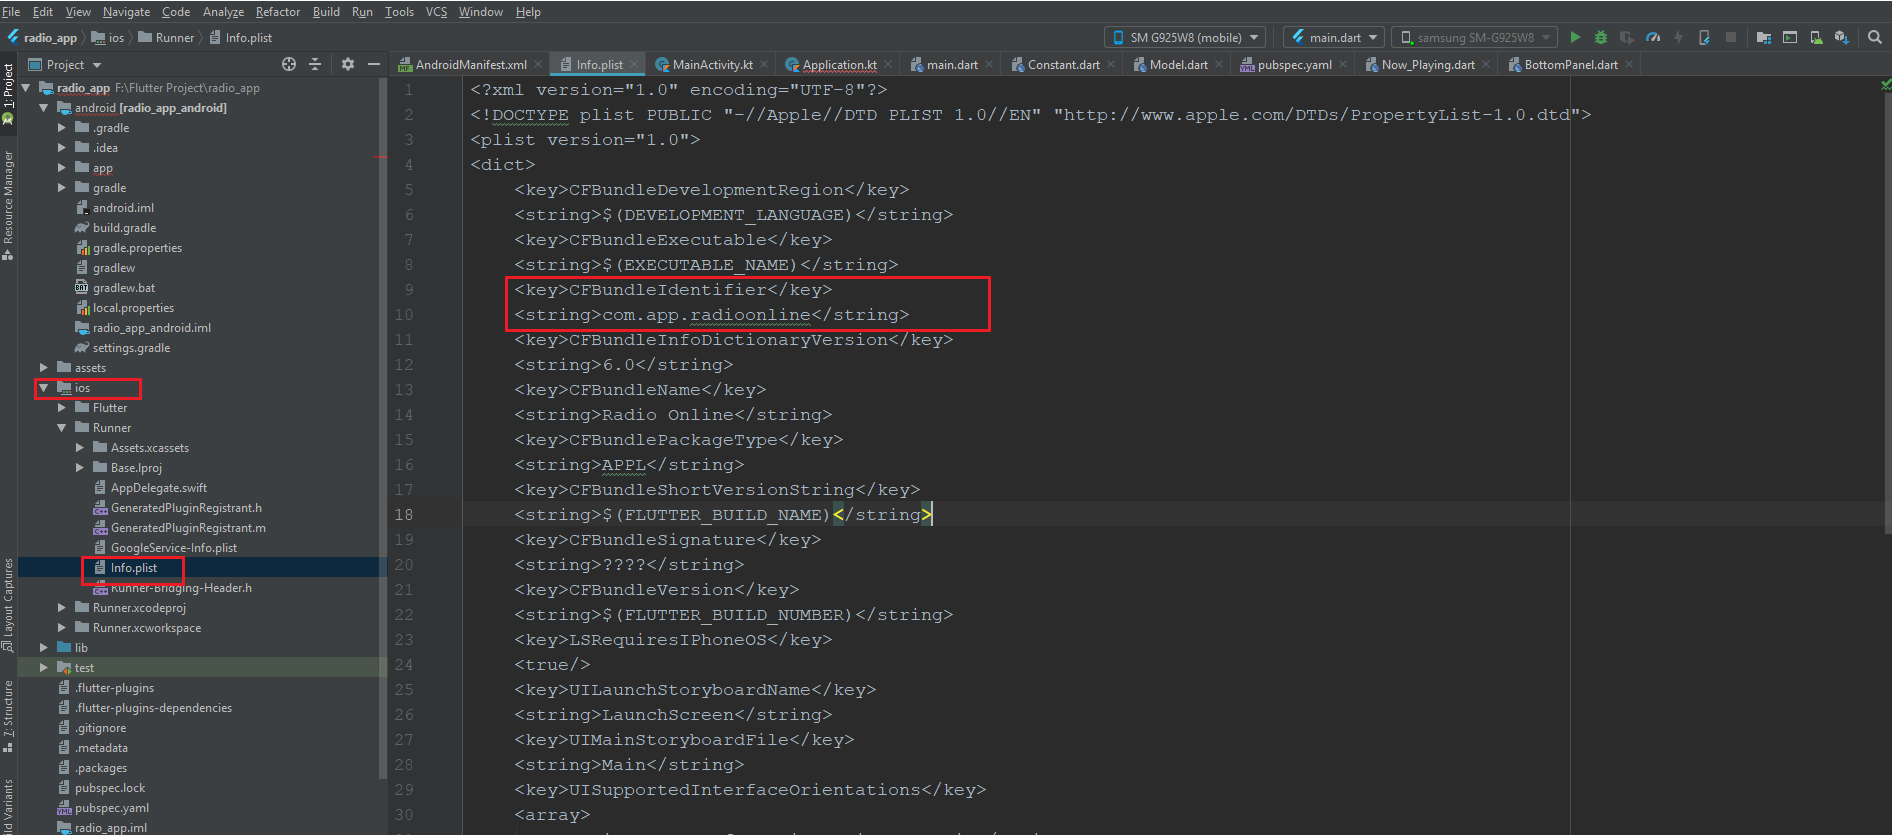Open the SM G925W8 device selector dropdown
Image resolution: width=1892 pixels, height=835 pixels.
(x=1185, y=37)
